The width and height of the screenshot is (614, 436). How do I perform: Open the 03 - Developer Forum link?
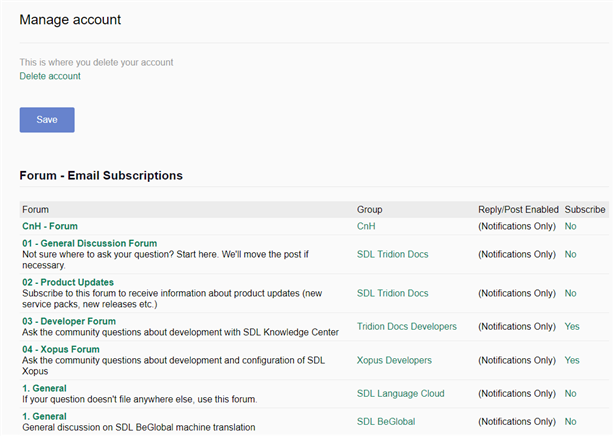(69, 321)
